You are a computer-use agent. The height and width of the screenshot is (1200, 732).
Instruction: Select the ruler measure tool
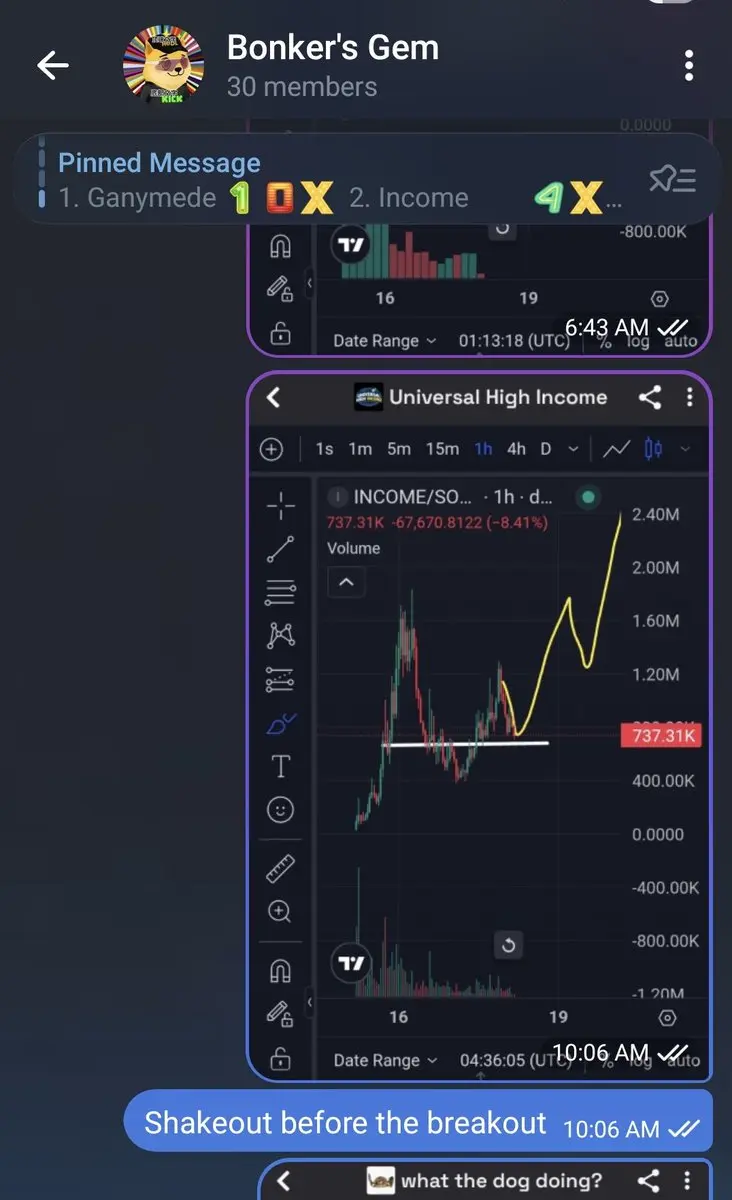(281, 869)
